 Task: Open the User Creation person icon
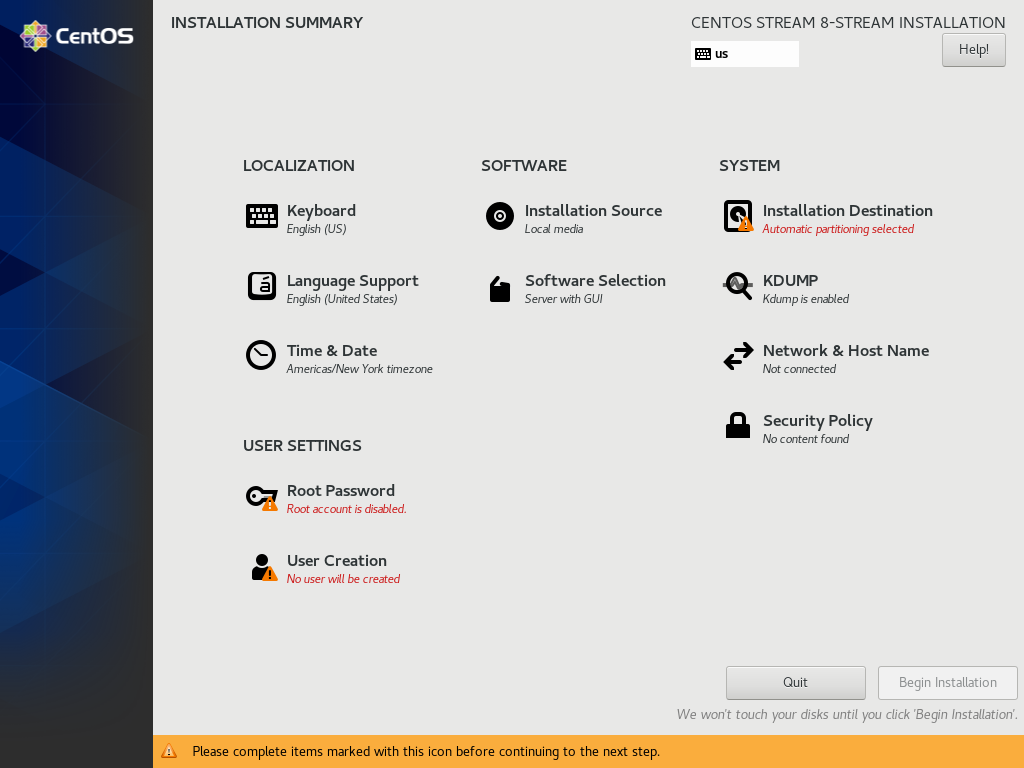pyautogui.click(x=261, y=566)
